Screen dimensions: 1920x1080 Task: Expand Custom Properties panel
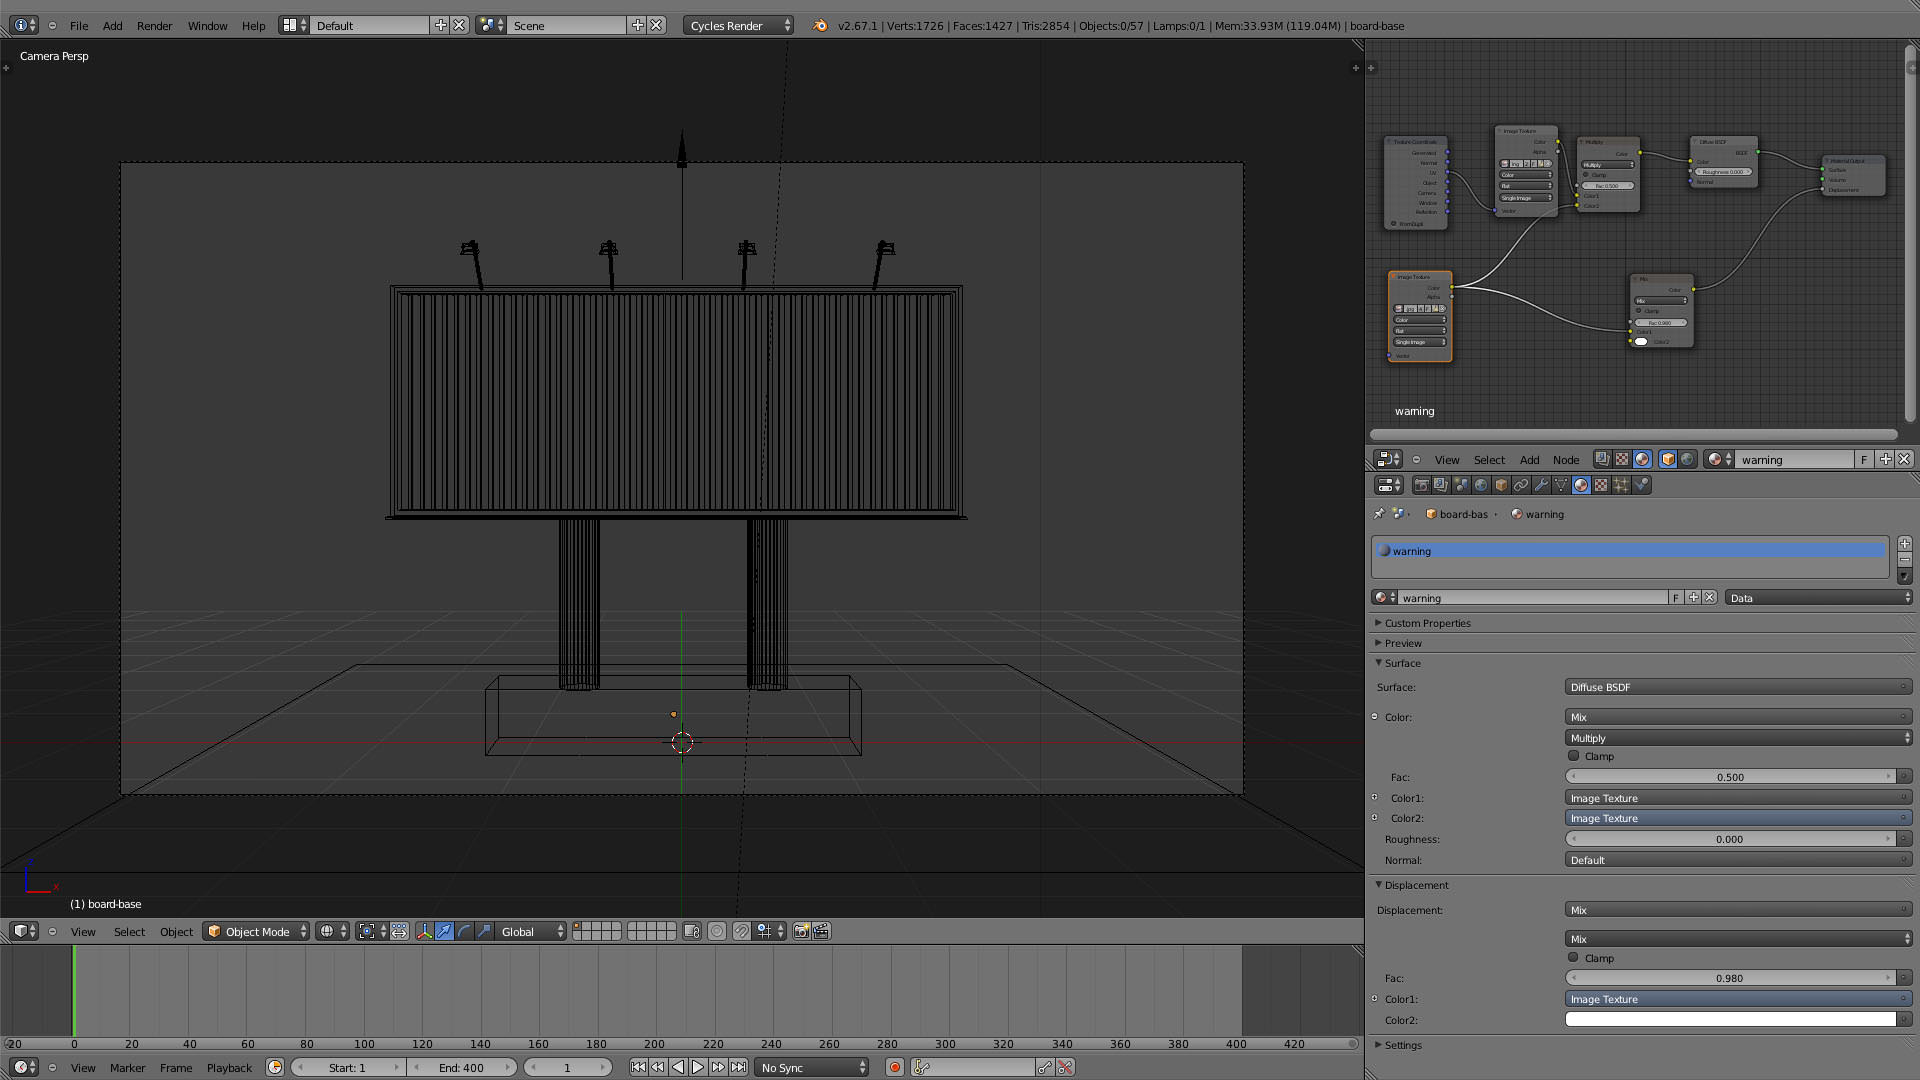coord(1427,623)
